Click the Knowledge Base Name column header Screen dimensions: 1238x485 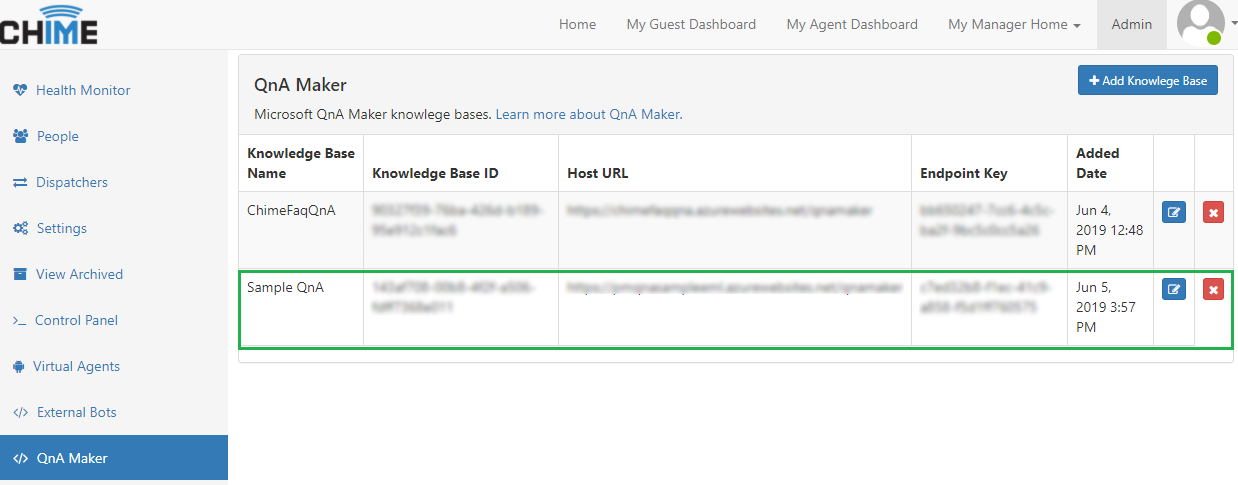pyautogui.click(x=301, y=163)
